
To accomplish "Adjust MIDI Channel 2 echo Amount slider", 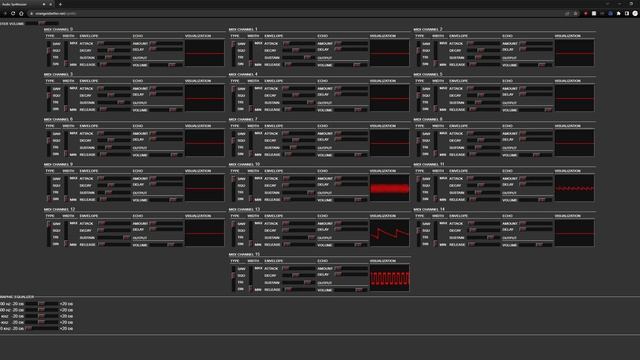I will [x=536, y=43].
